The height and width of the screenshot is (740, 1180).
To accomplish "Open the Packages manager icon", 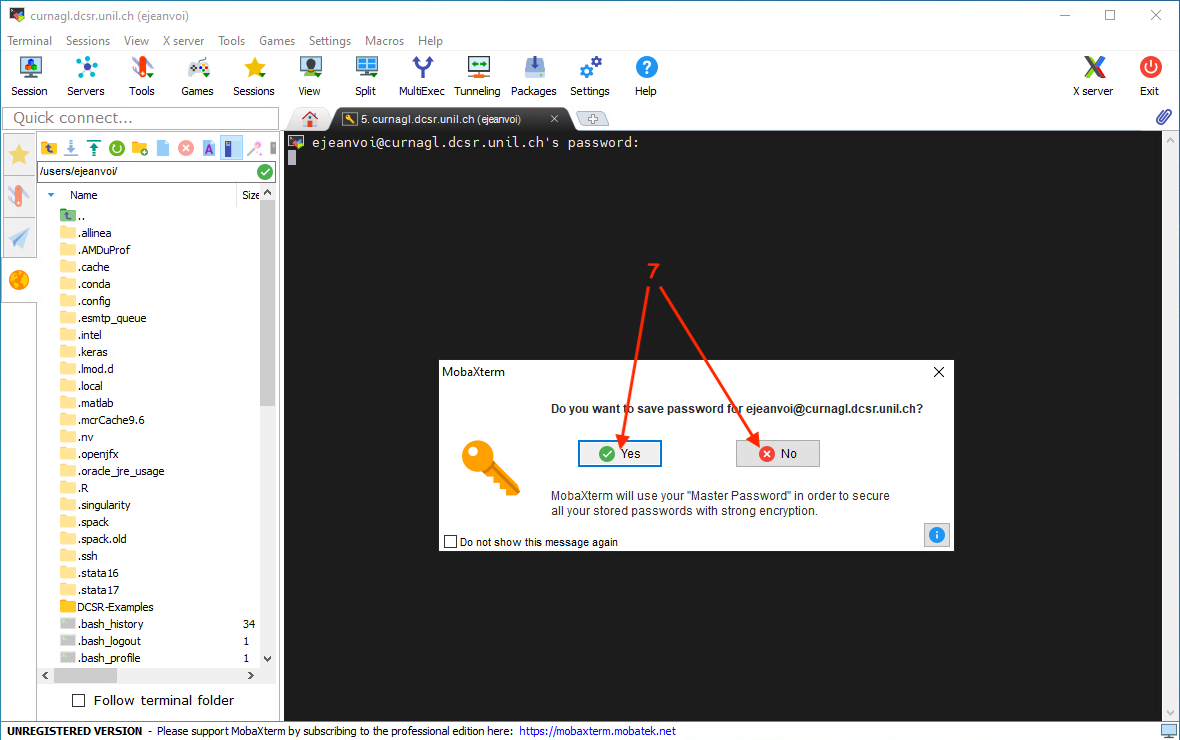I will [533, 75].
